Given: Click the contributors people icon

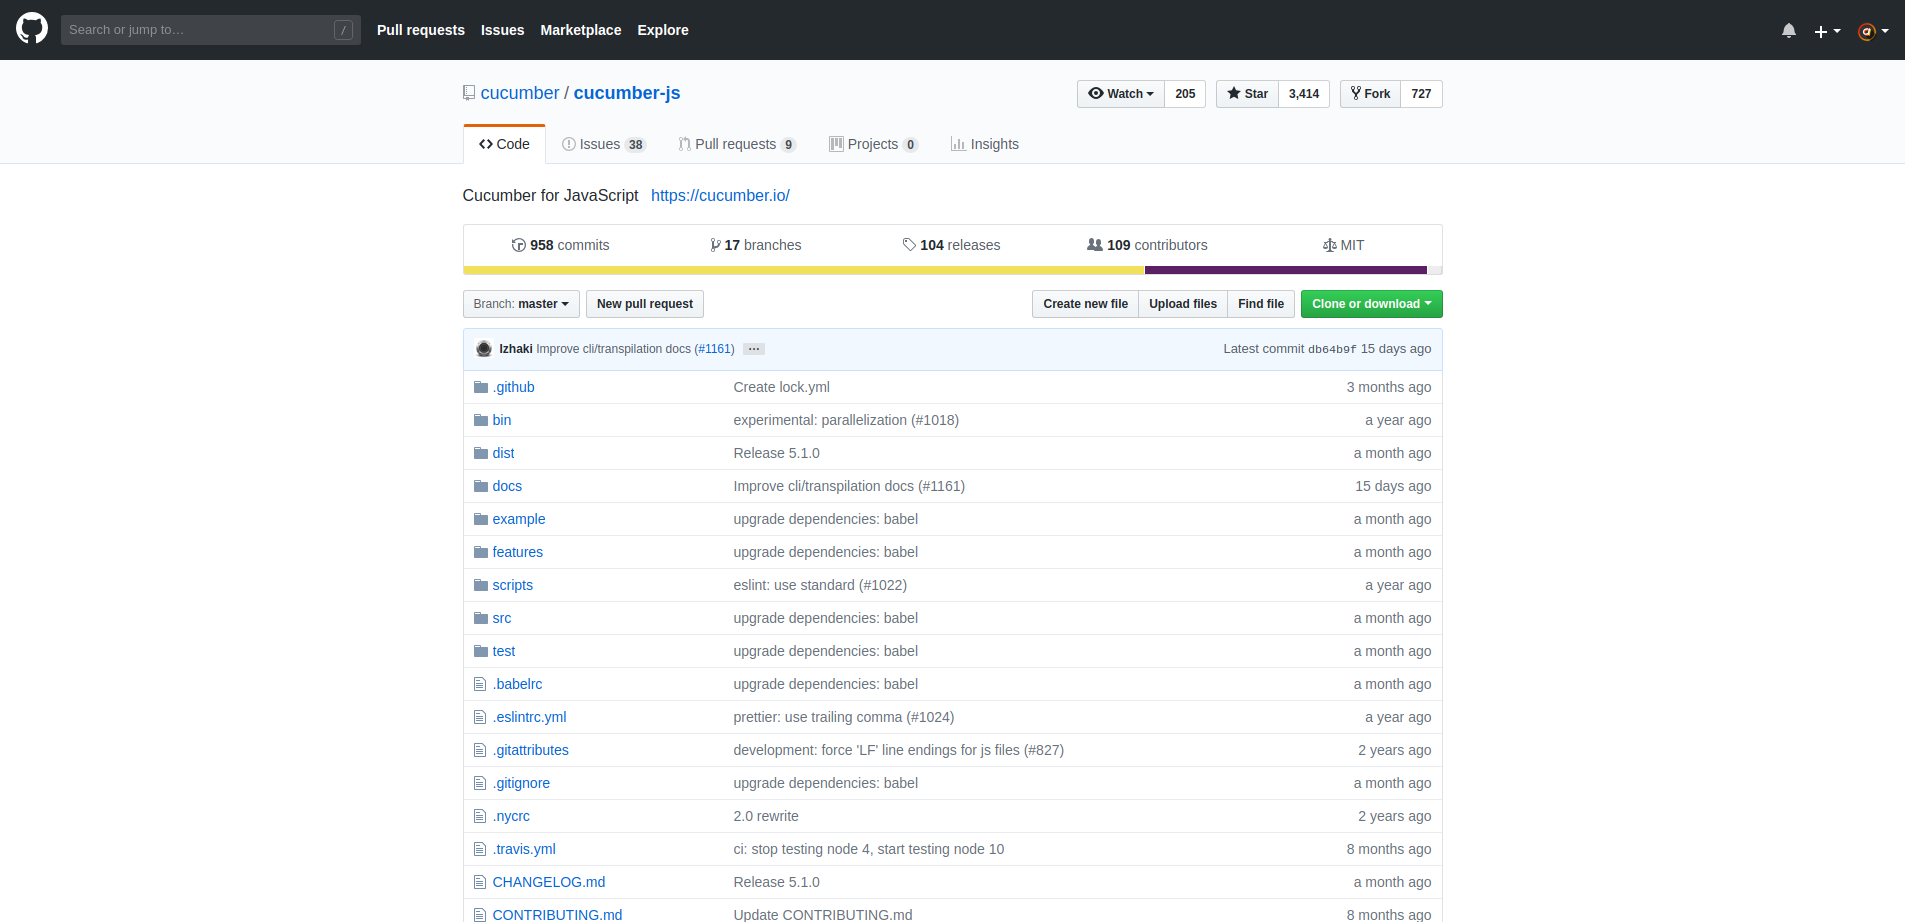Looking at the screenshot, I should point(1095,245).
